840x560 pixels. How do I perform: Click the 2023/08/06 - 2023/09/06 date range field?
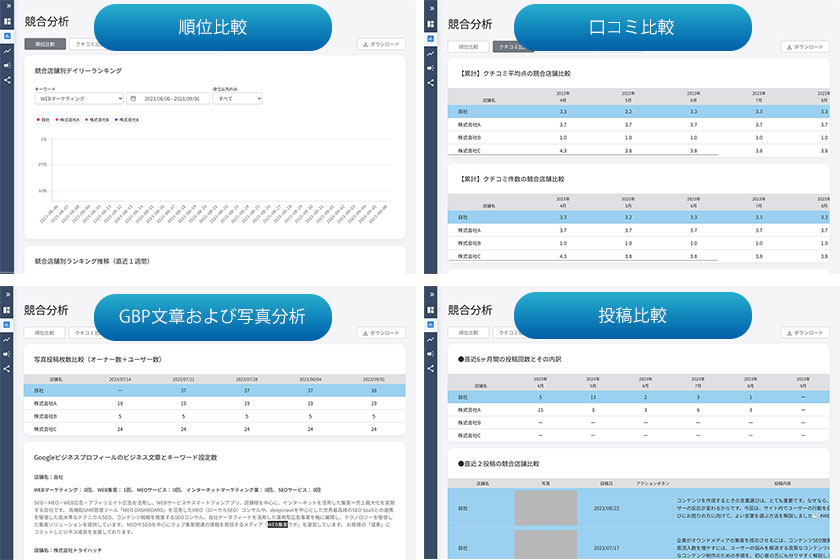pos(168,99)
